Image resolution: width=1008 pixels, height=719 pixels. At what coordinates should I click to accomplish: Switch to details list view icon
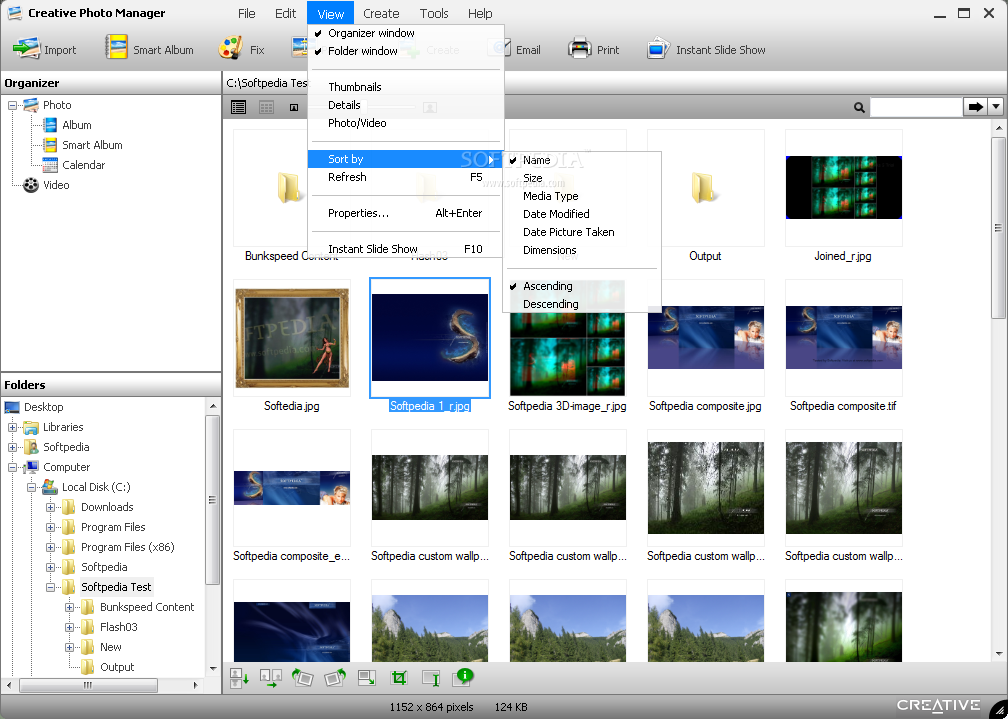238,107
